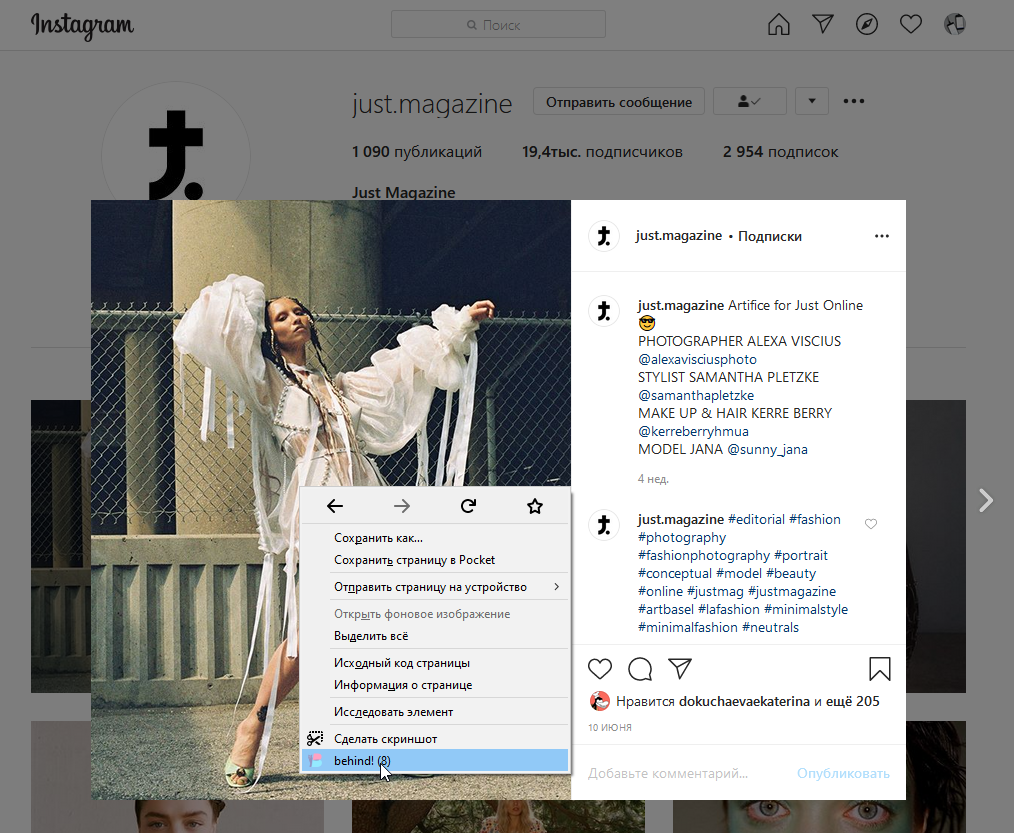Select 'Выделить всё' from context menu

click(x=435, y=636)
